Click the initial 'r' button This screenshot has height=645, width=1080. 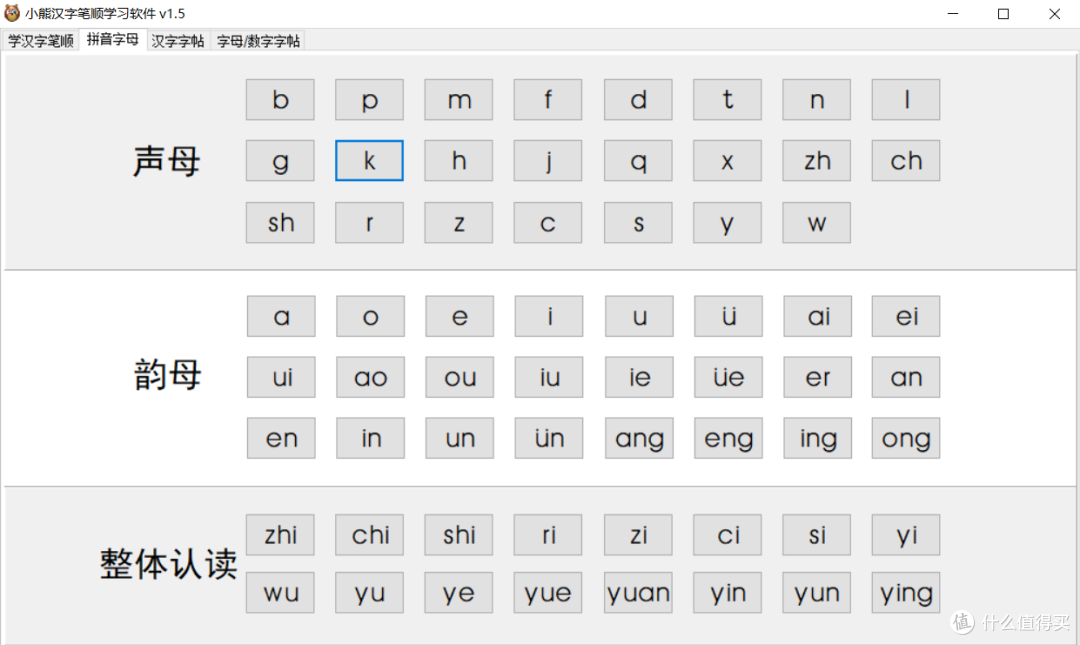click(369, 223)
